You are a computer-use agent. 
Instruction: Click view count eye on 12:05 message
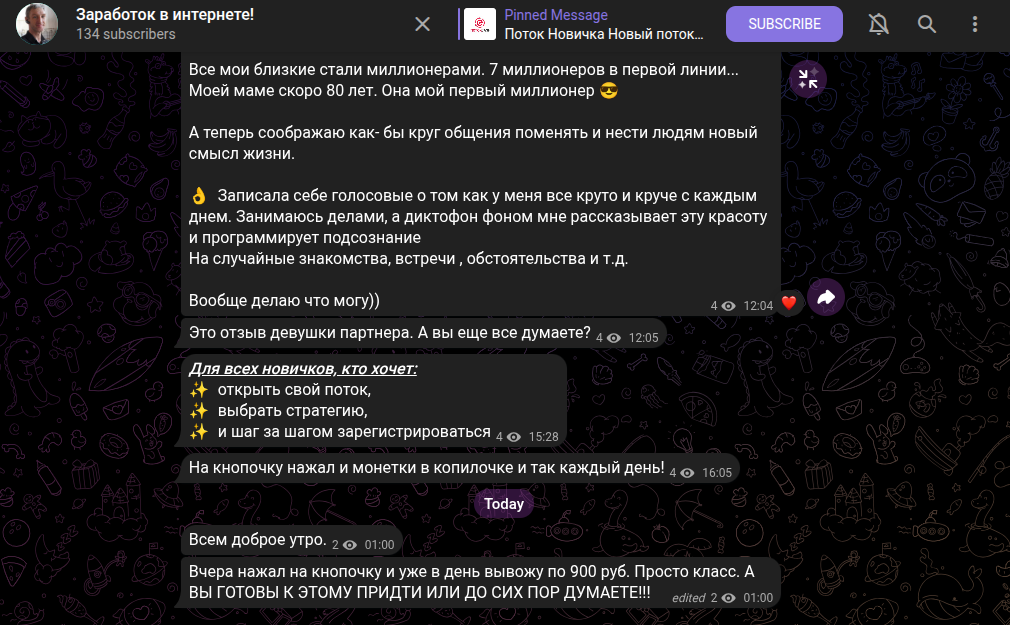pyautogui.click(x=614, y=338)
